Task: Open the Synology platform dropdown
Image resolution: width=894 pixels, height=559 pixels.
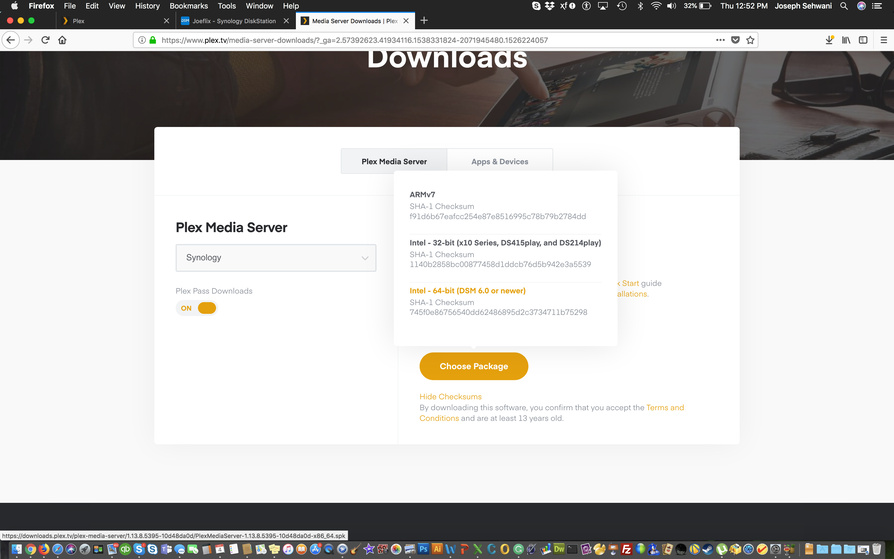Action: (276, 258)
